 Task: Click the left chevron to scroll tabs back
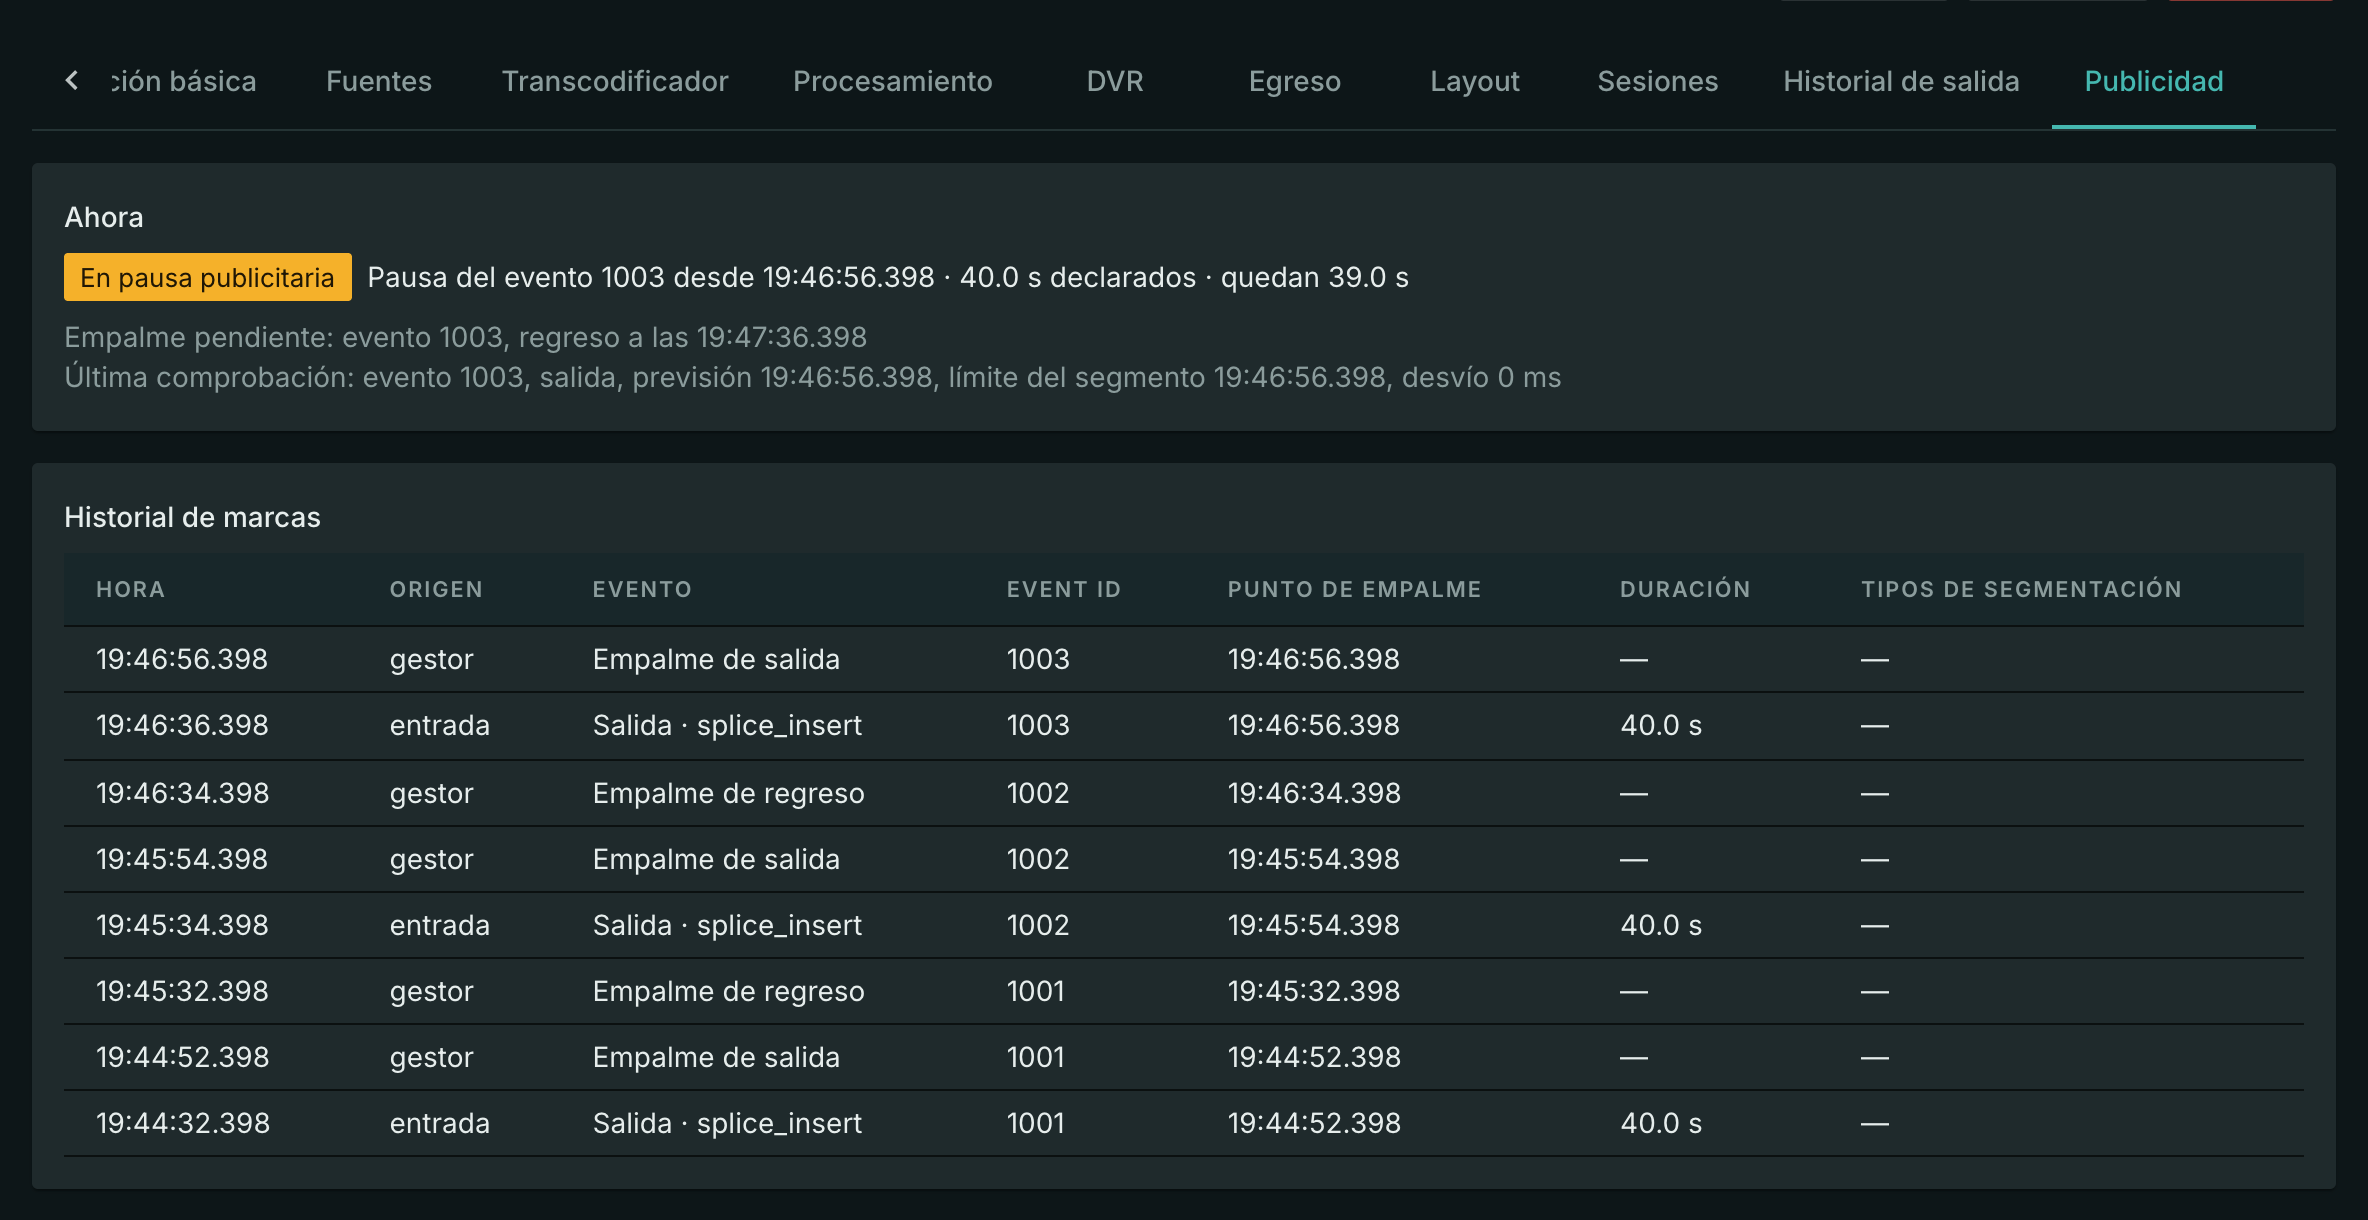71,80
